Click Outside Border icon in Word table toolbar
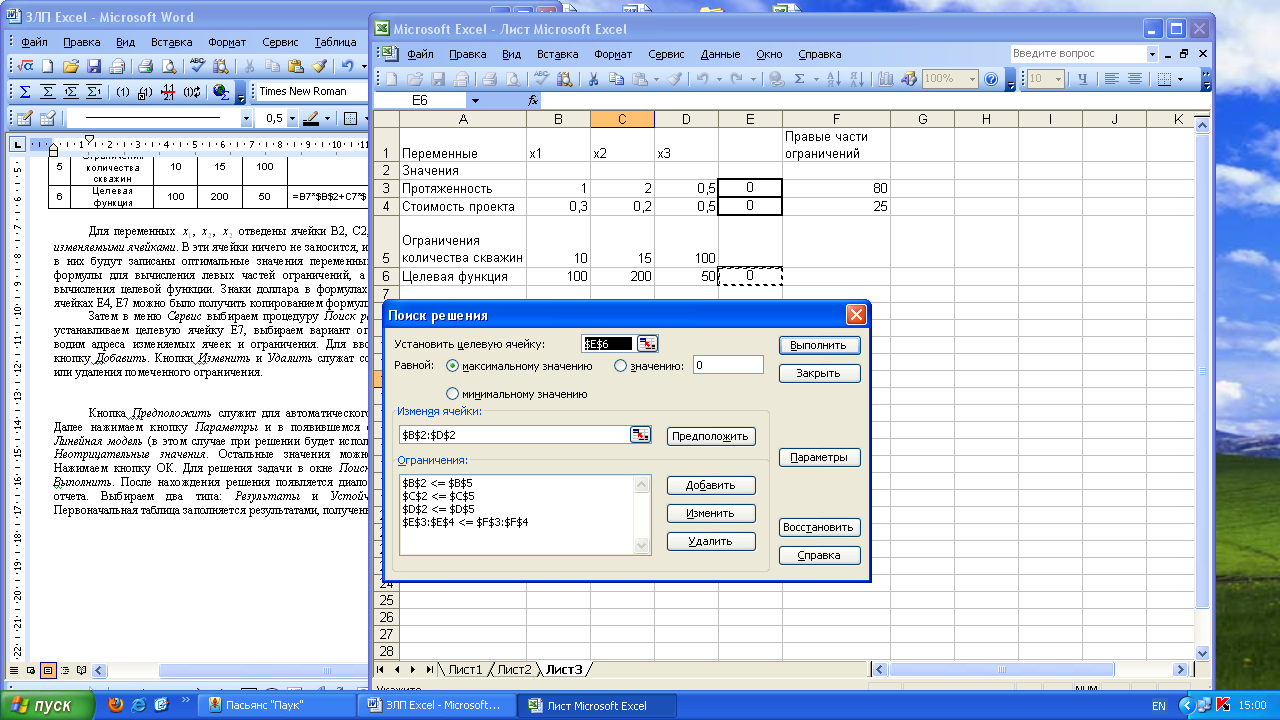This screenshot has width=1280, height=720. click(350, 118)
